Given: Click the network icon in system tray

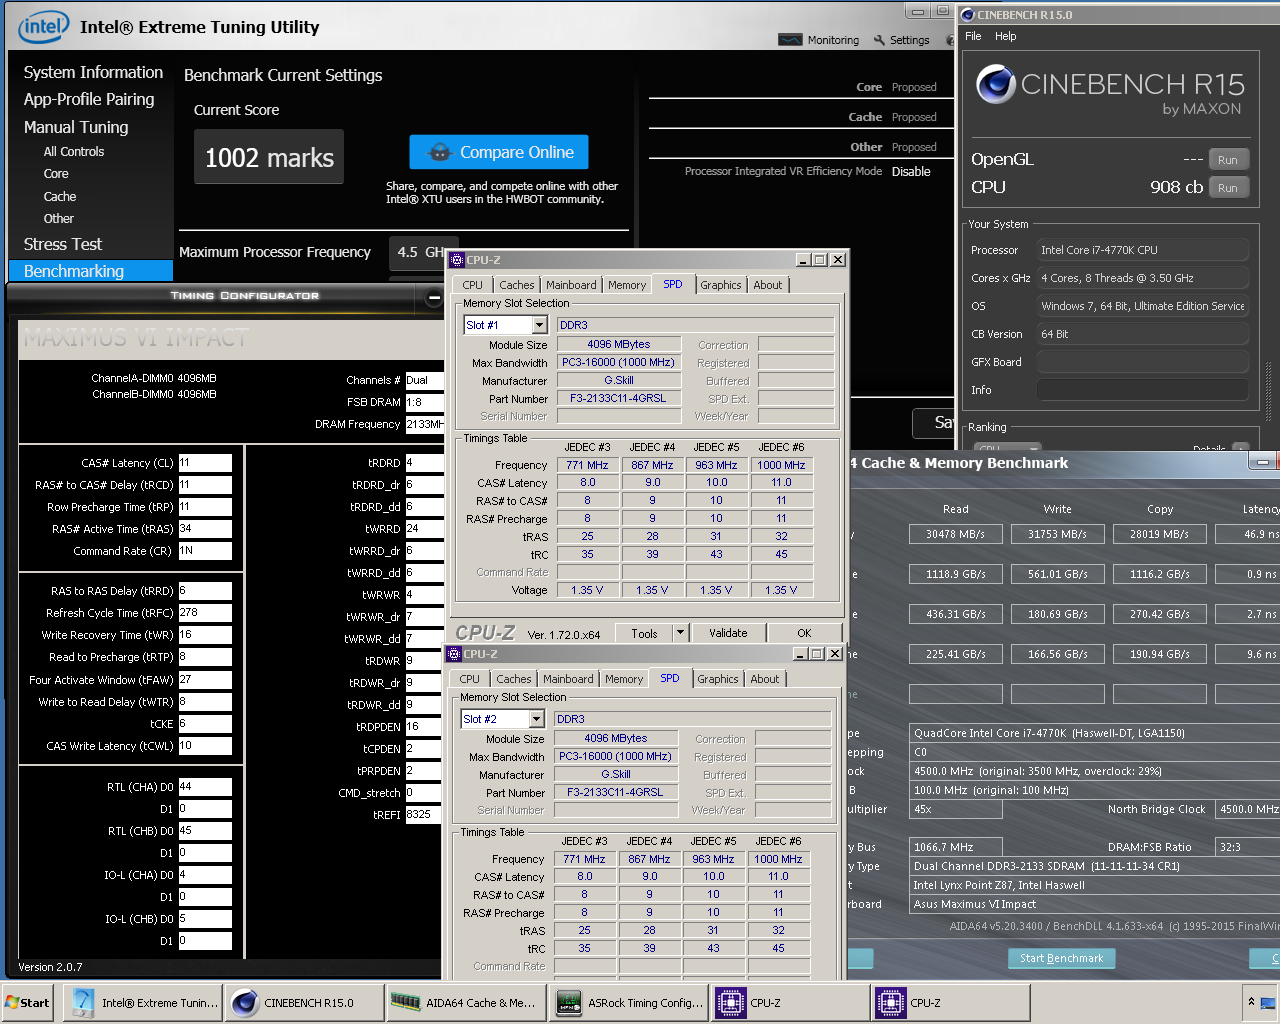Looking at the screenshot, I should [1270, 1002].
